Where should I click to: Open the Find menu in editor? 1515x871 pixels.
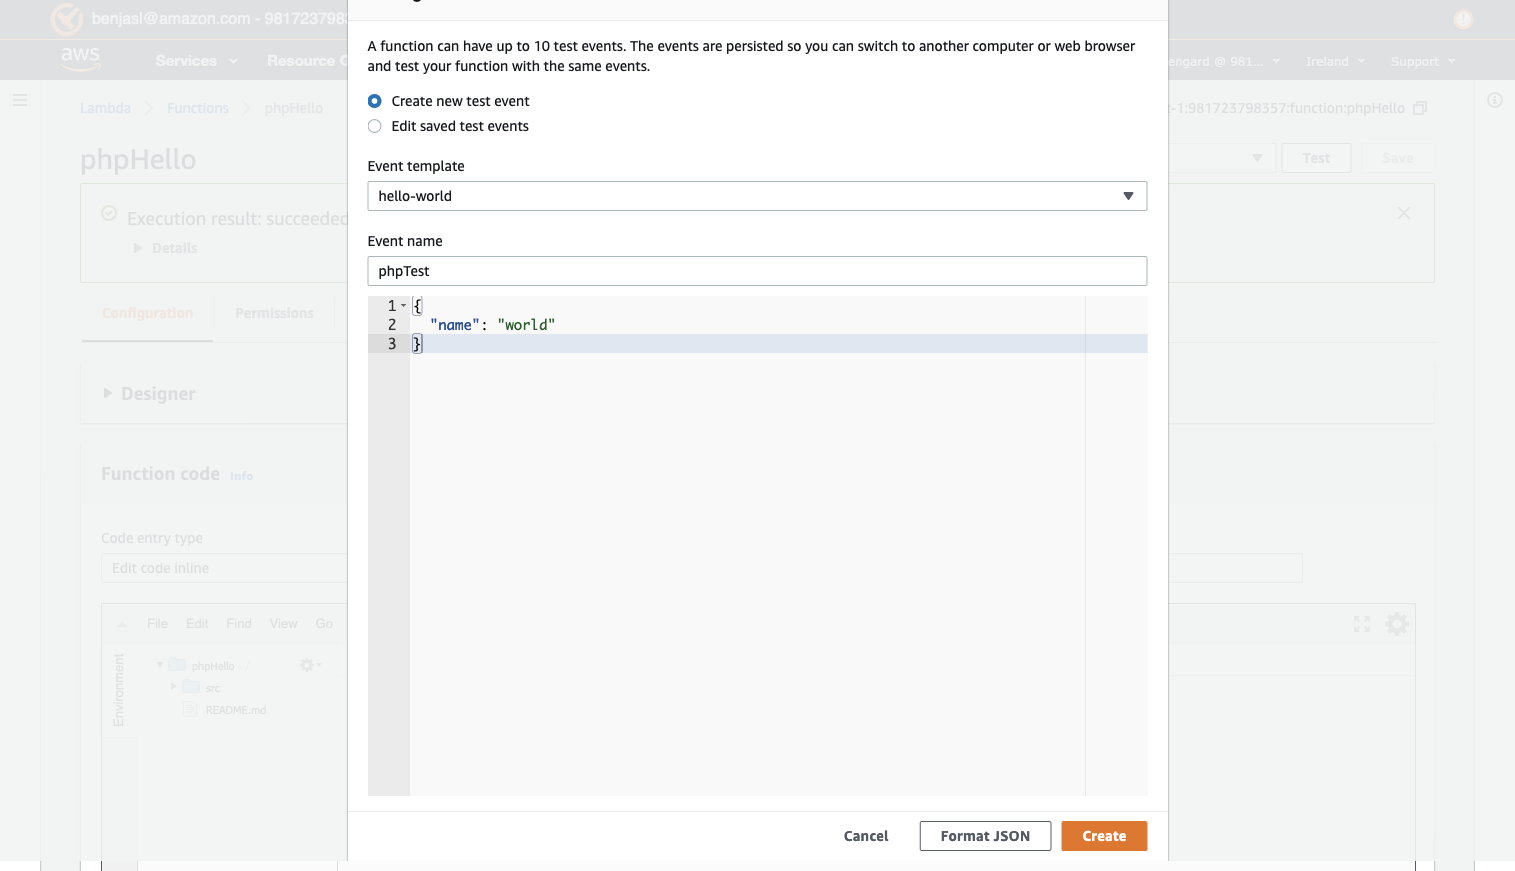(239, 624)
